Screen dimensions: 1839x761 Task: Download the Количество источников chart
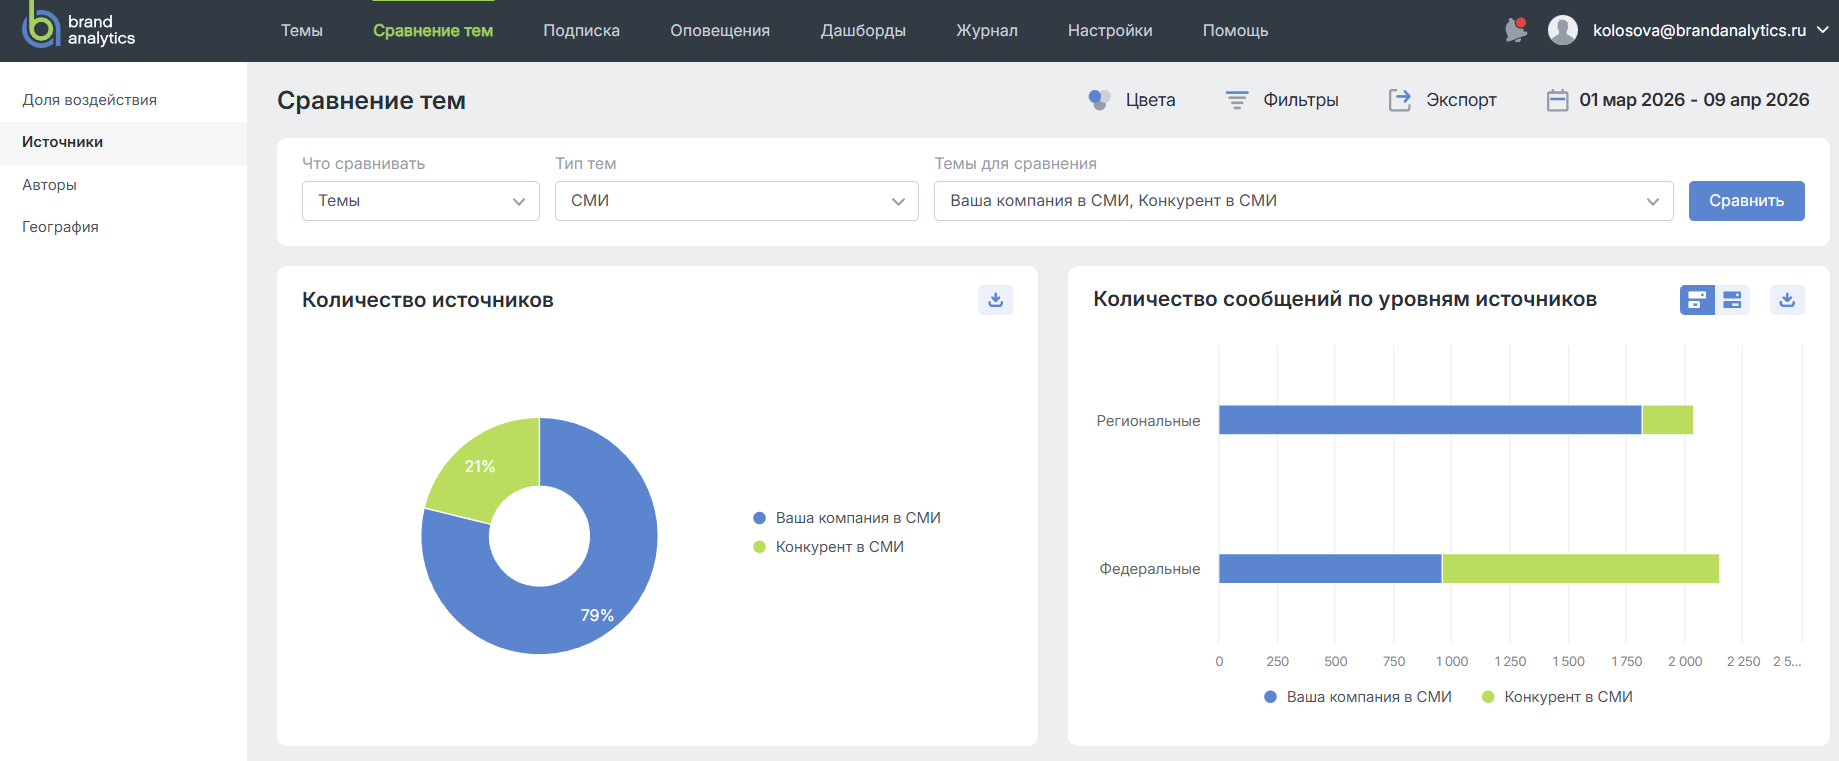[x=995, y=300]
